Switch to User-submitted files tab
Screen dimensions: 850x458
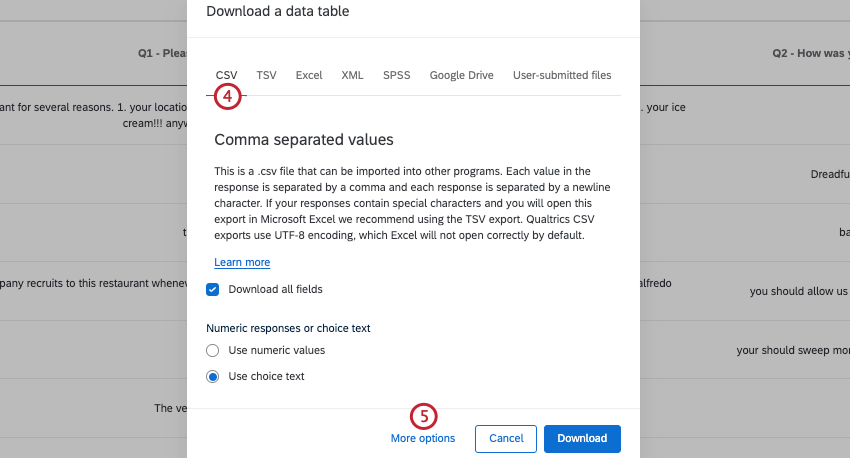[561, 76]
